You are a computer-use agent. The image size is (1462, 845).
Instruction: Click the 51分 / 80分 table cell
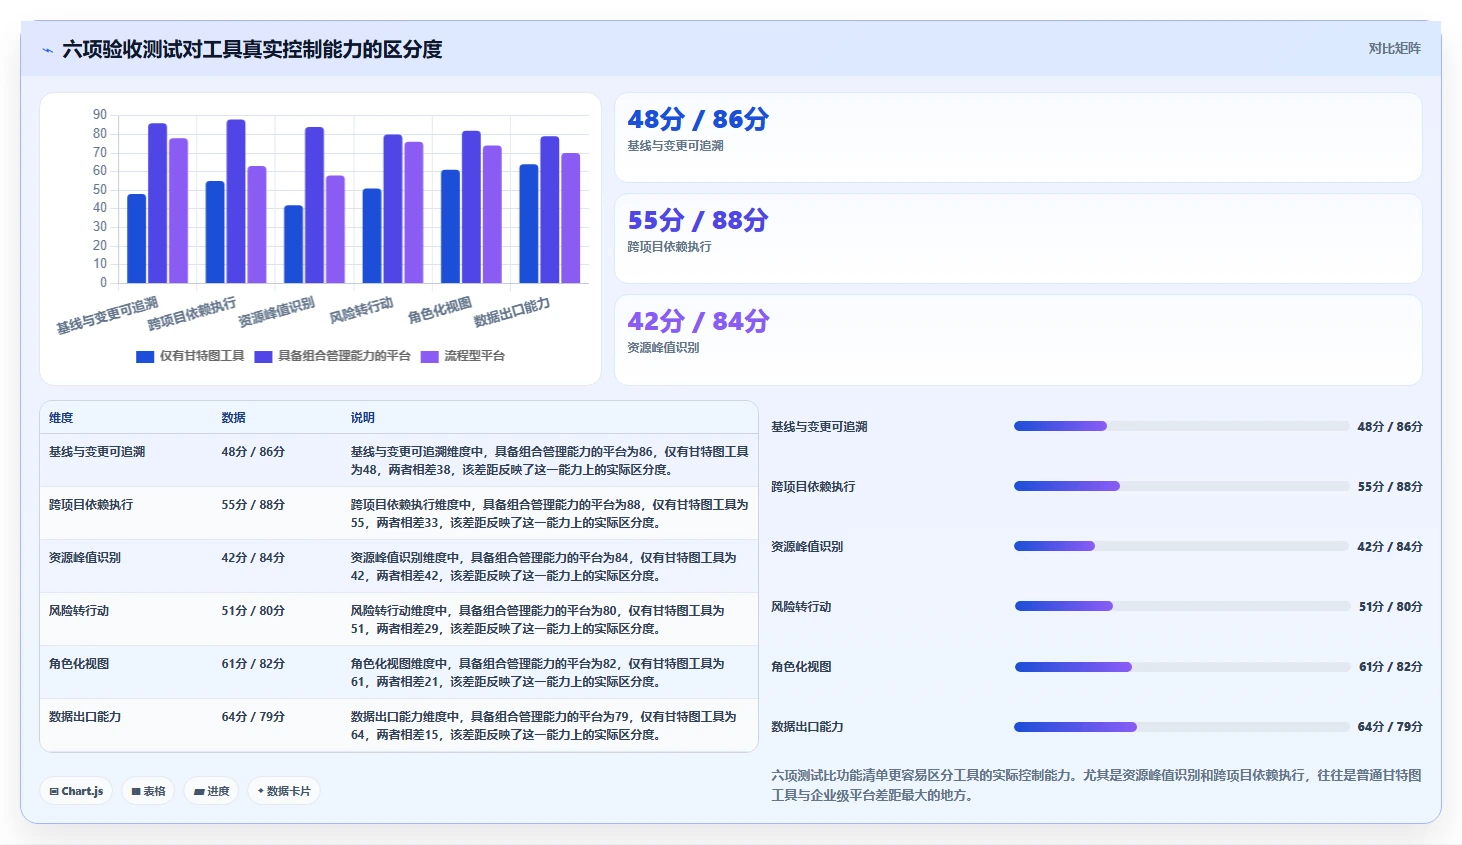tap(253, 611)
